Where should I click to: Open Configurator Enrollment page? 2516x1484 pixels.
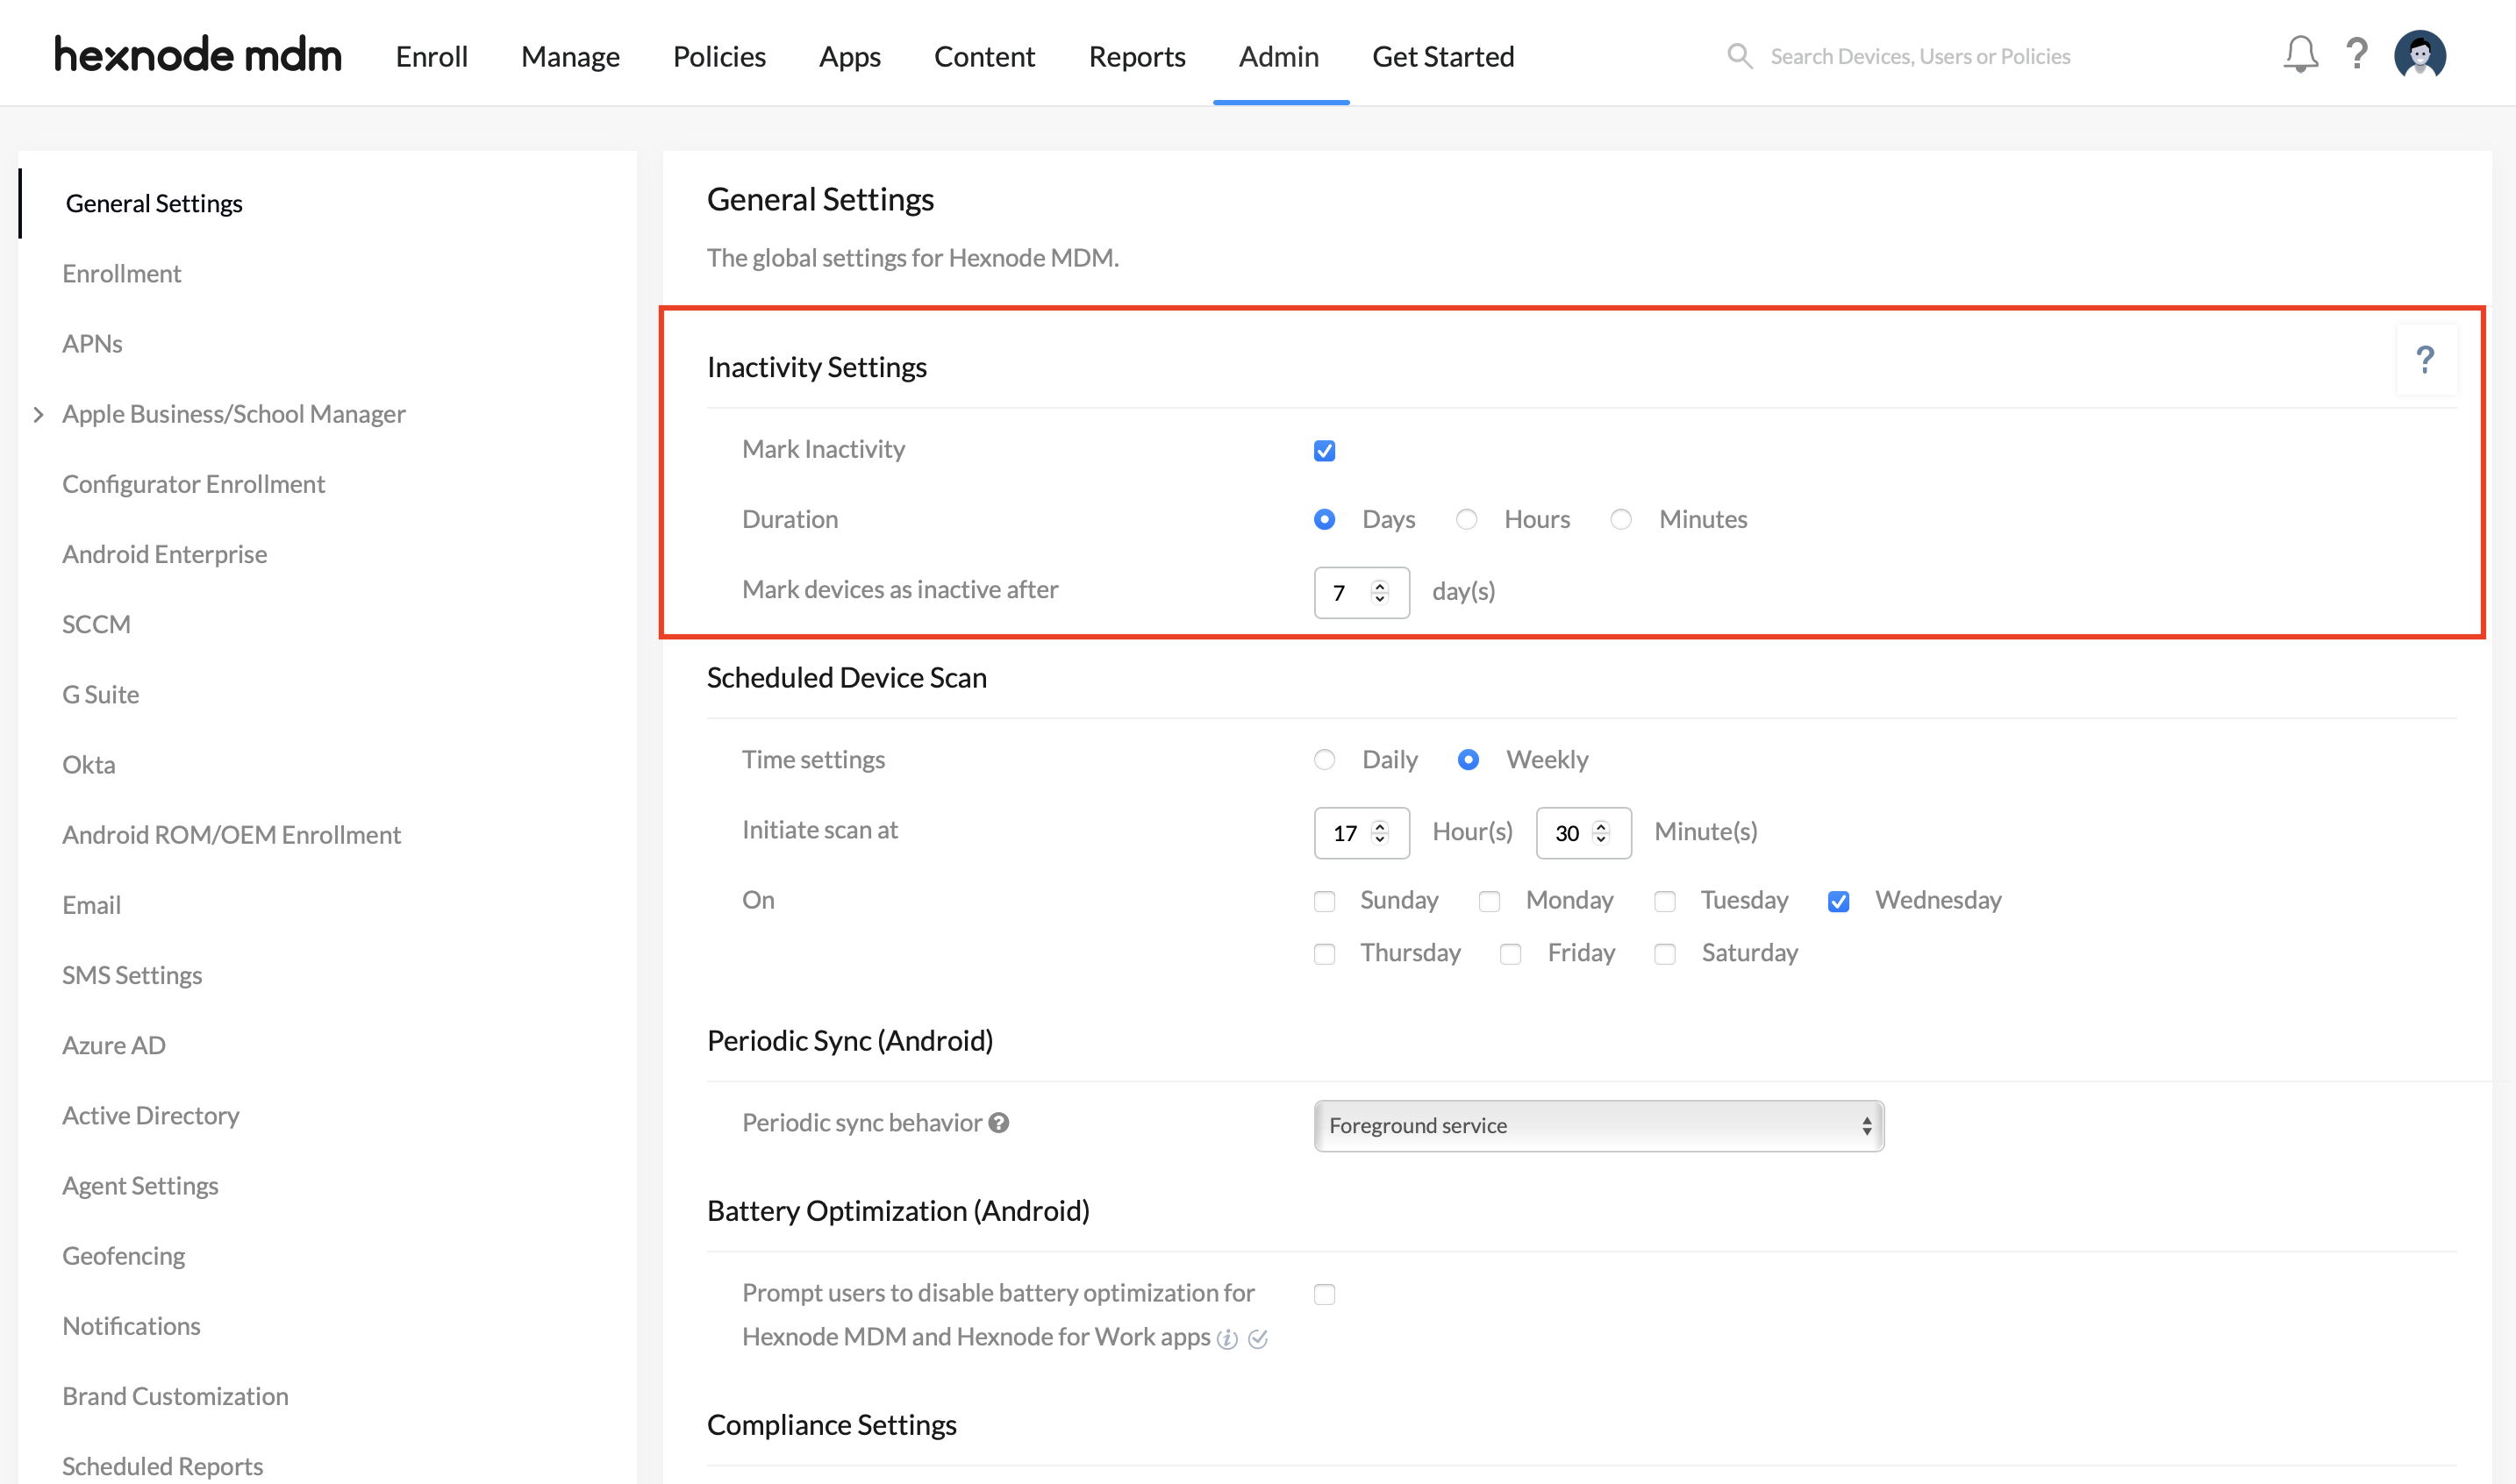193,483
